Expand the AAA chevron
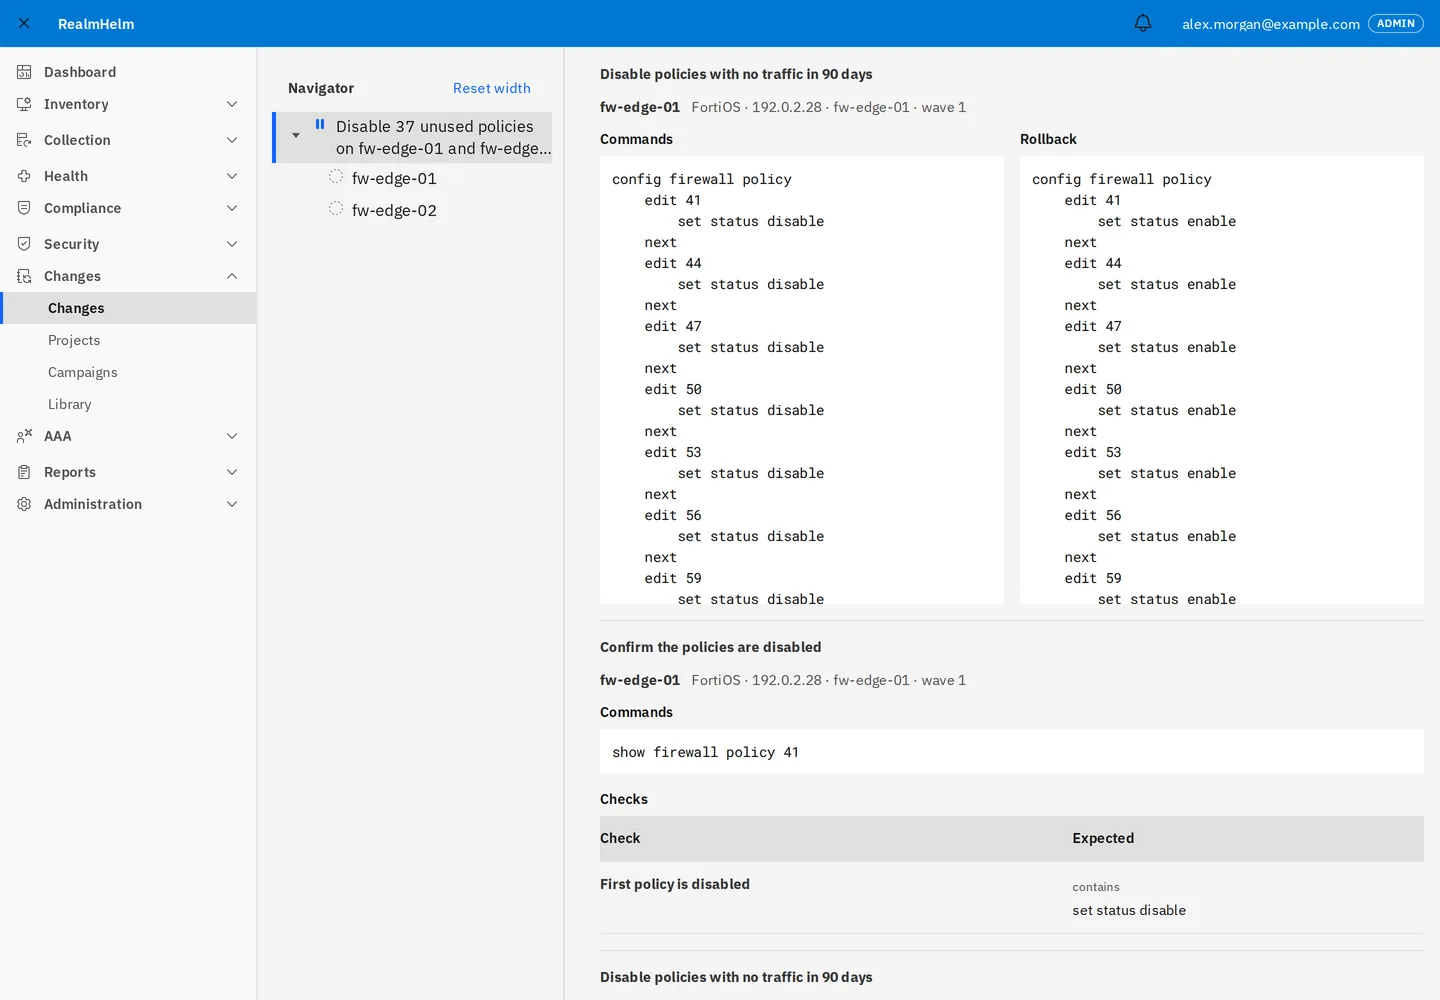The width and height of the screenshot is (1440, 1000). pos(232,436)
